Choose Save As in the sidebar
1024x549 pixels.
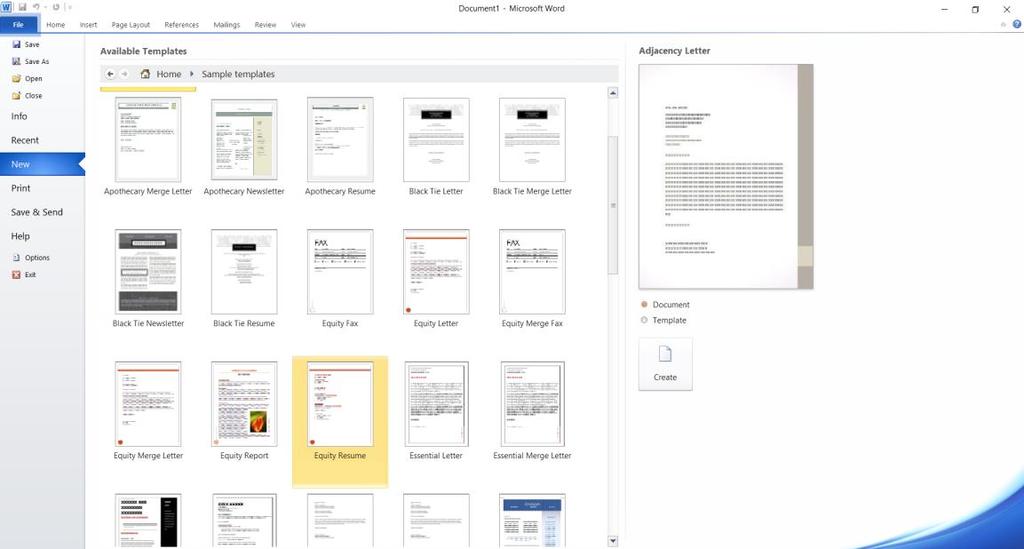pos(30,61)
